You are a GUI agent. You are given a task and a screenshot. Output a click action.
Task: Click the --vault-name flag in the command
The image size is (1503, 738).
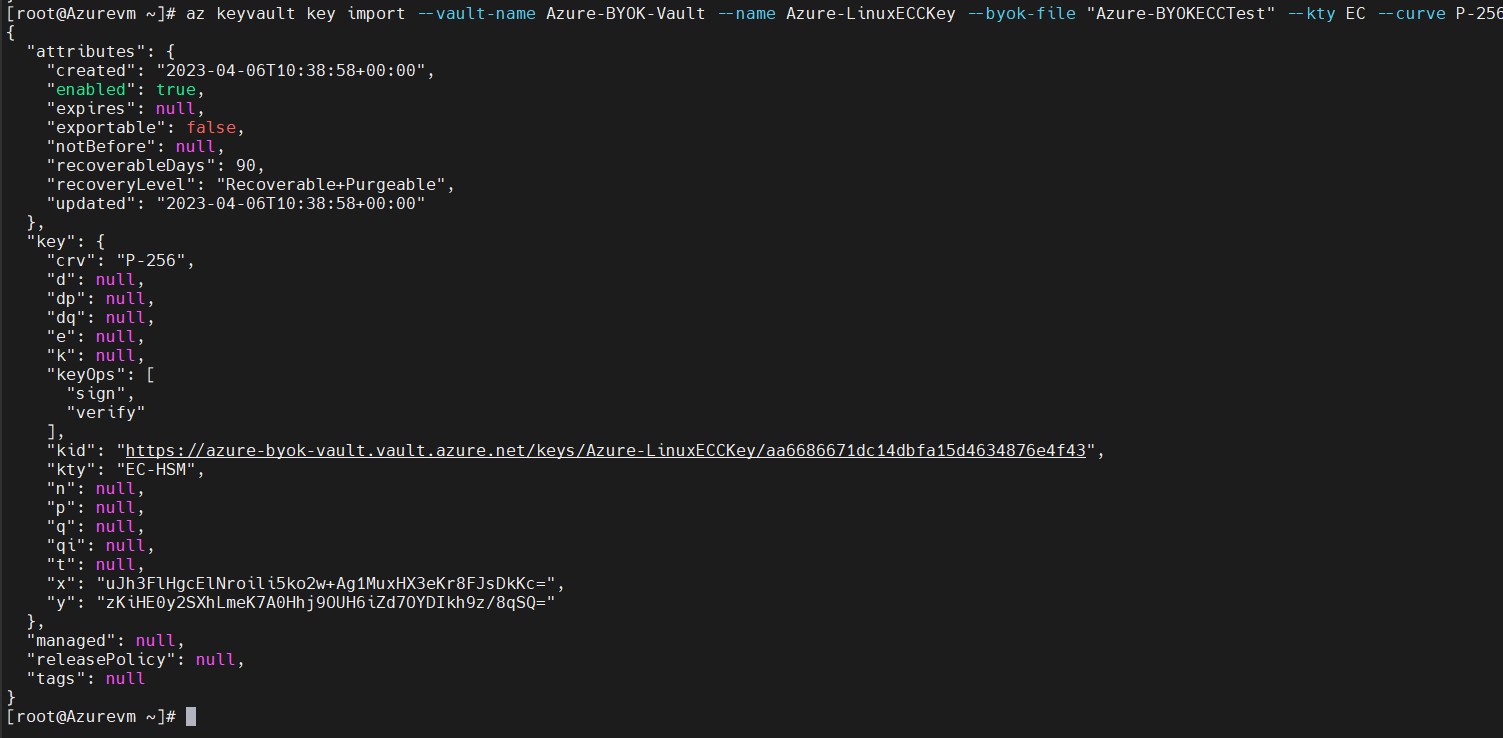(x=475, y=14)
